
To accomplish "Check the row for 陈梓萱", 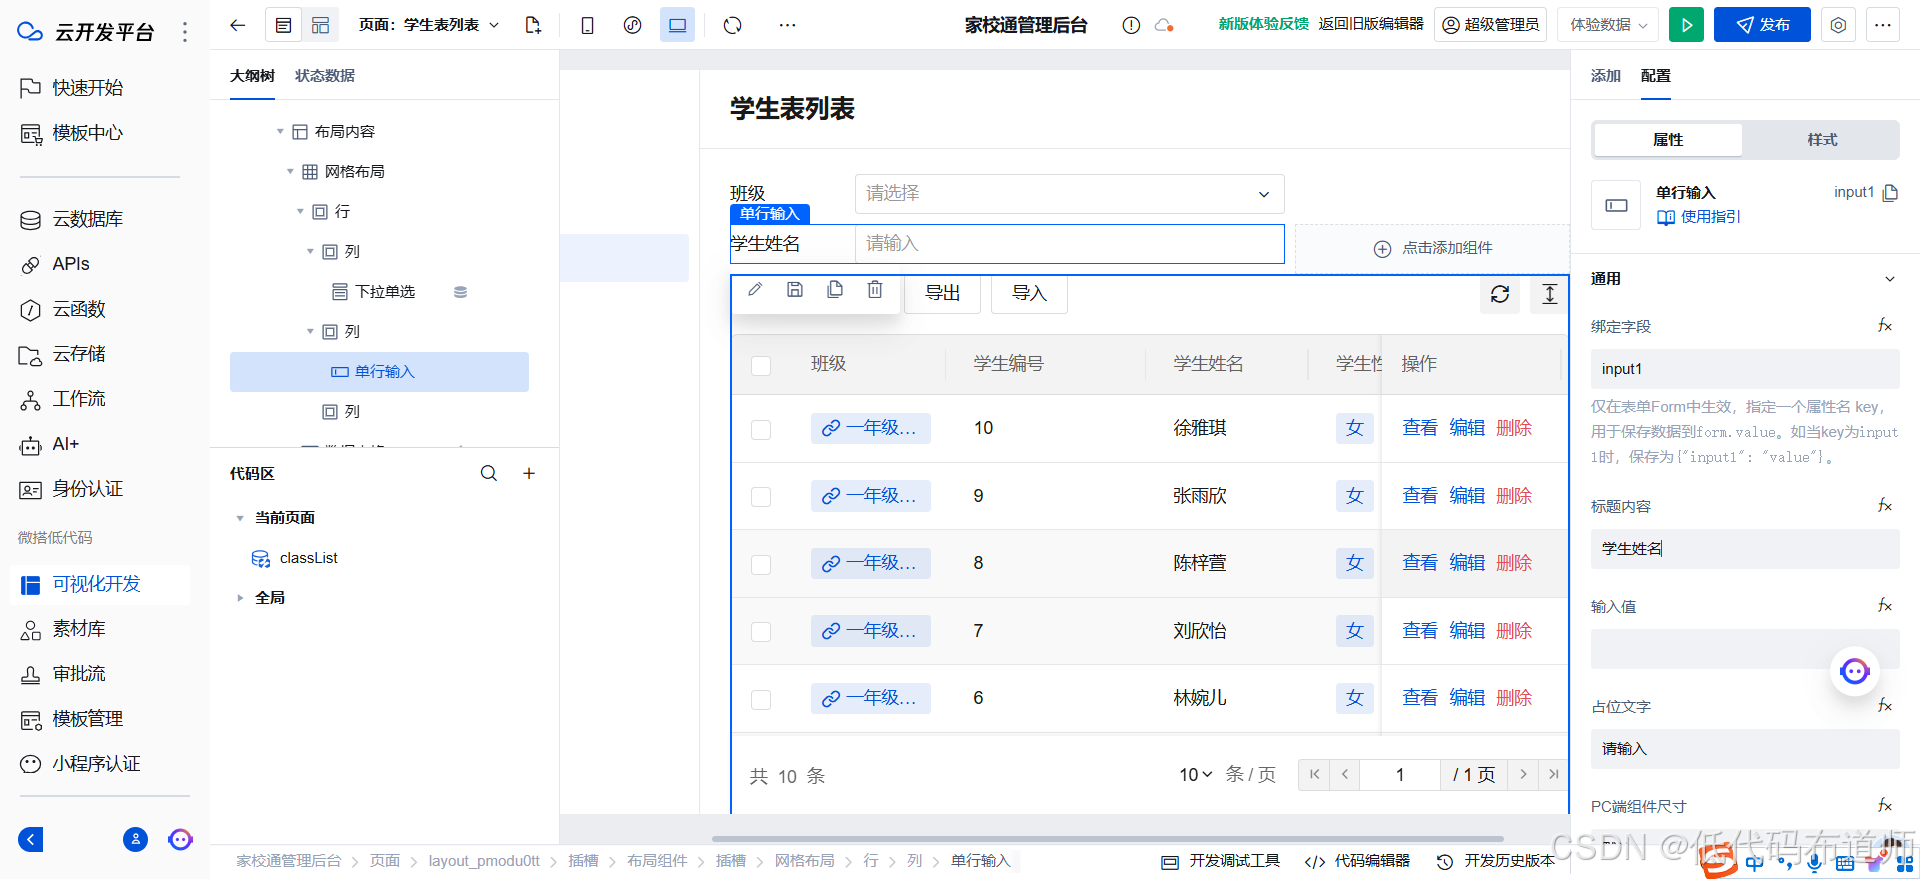I will tap(761, 564).
